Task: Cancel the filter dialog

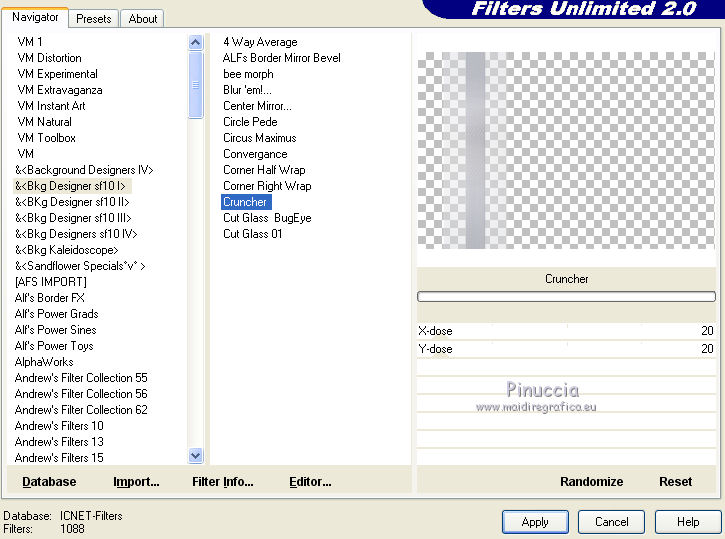Action: tap(611, 522)
